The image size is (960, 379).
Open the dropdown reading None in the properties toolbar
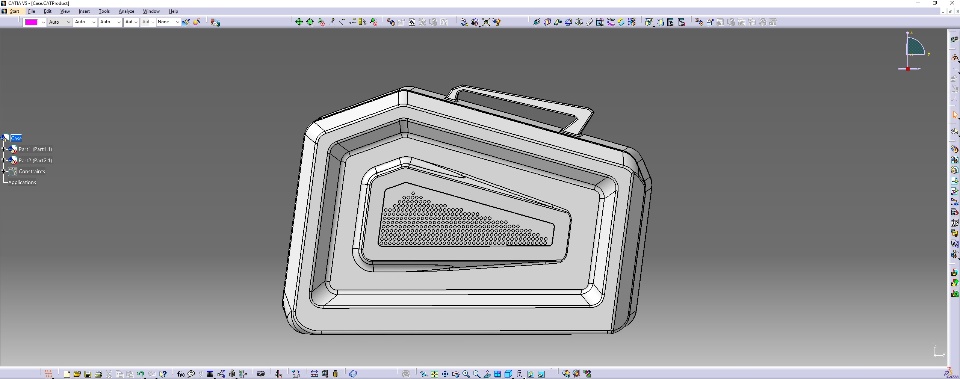click(x=168, y=22)
